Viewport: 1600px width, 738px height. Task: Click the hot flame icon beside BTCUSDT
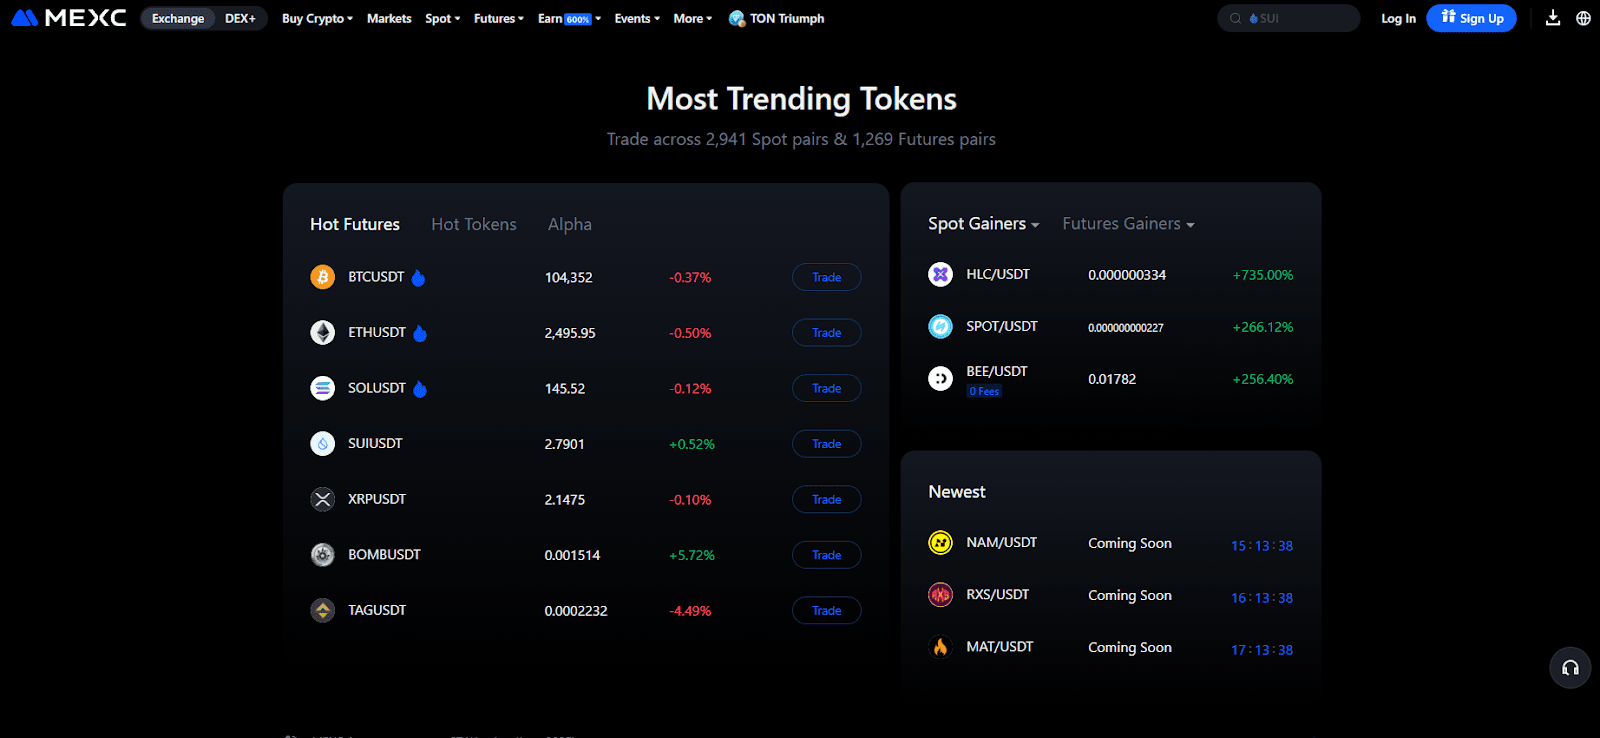tap(418, 278)
